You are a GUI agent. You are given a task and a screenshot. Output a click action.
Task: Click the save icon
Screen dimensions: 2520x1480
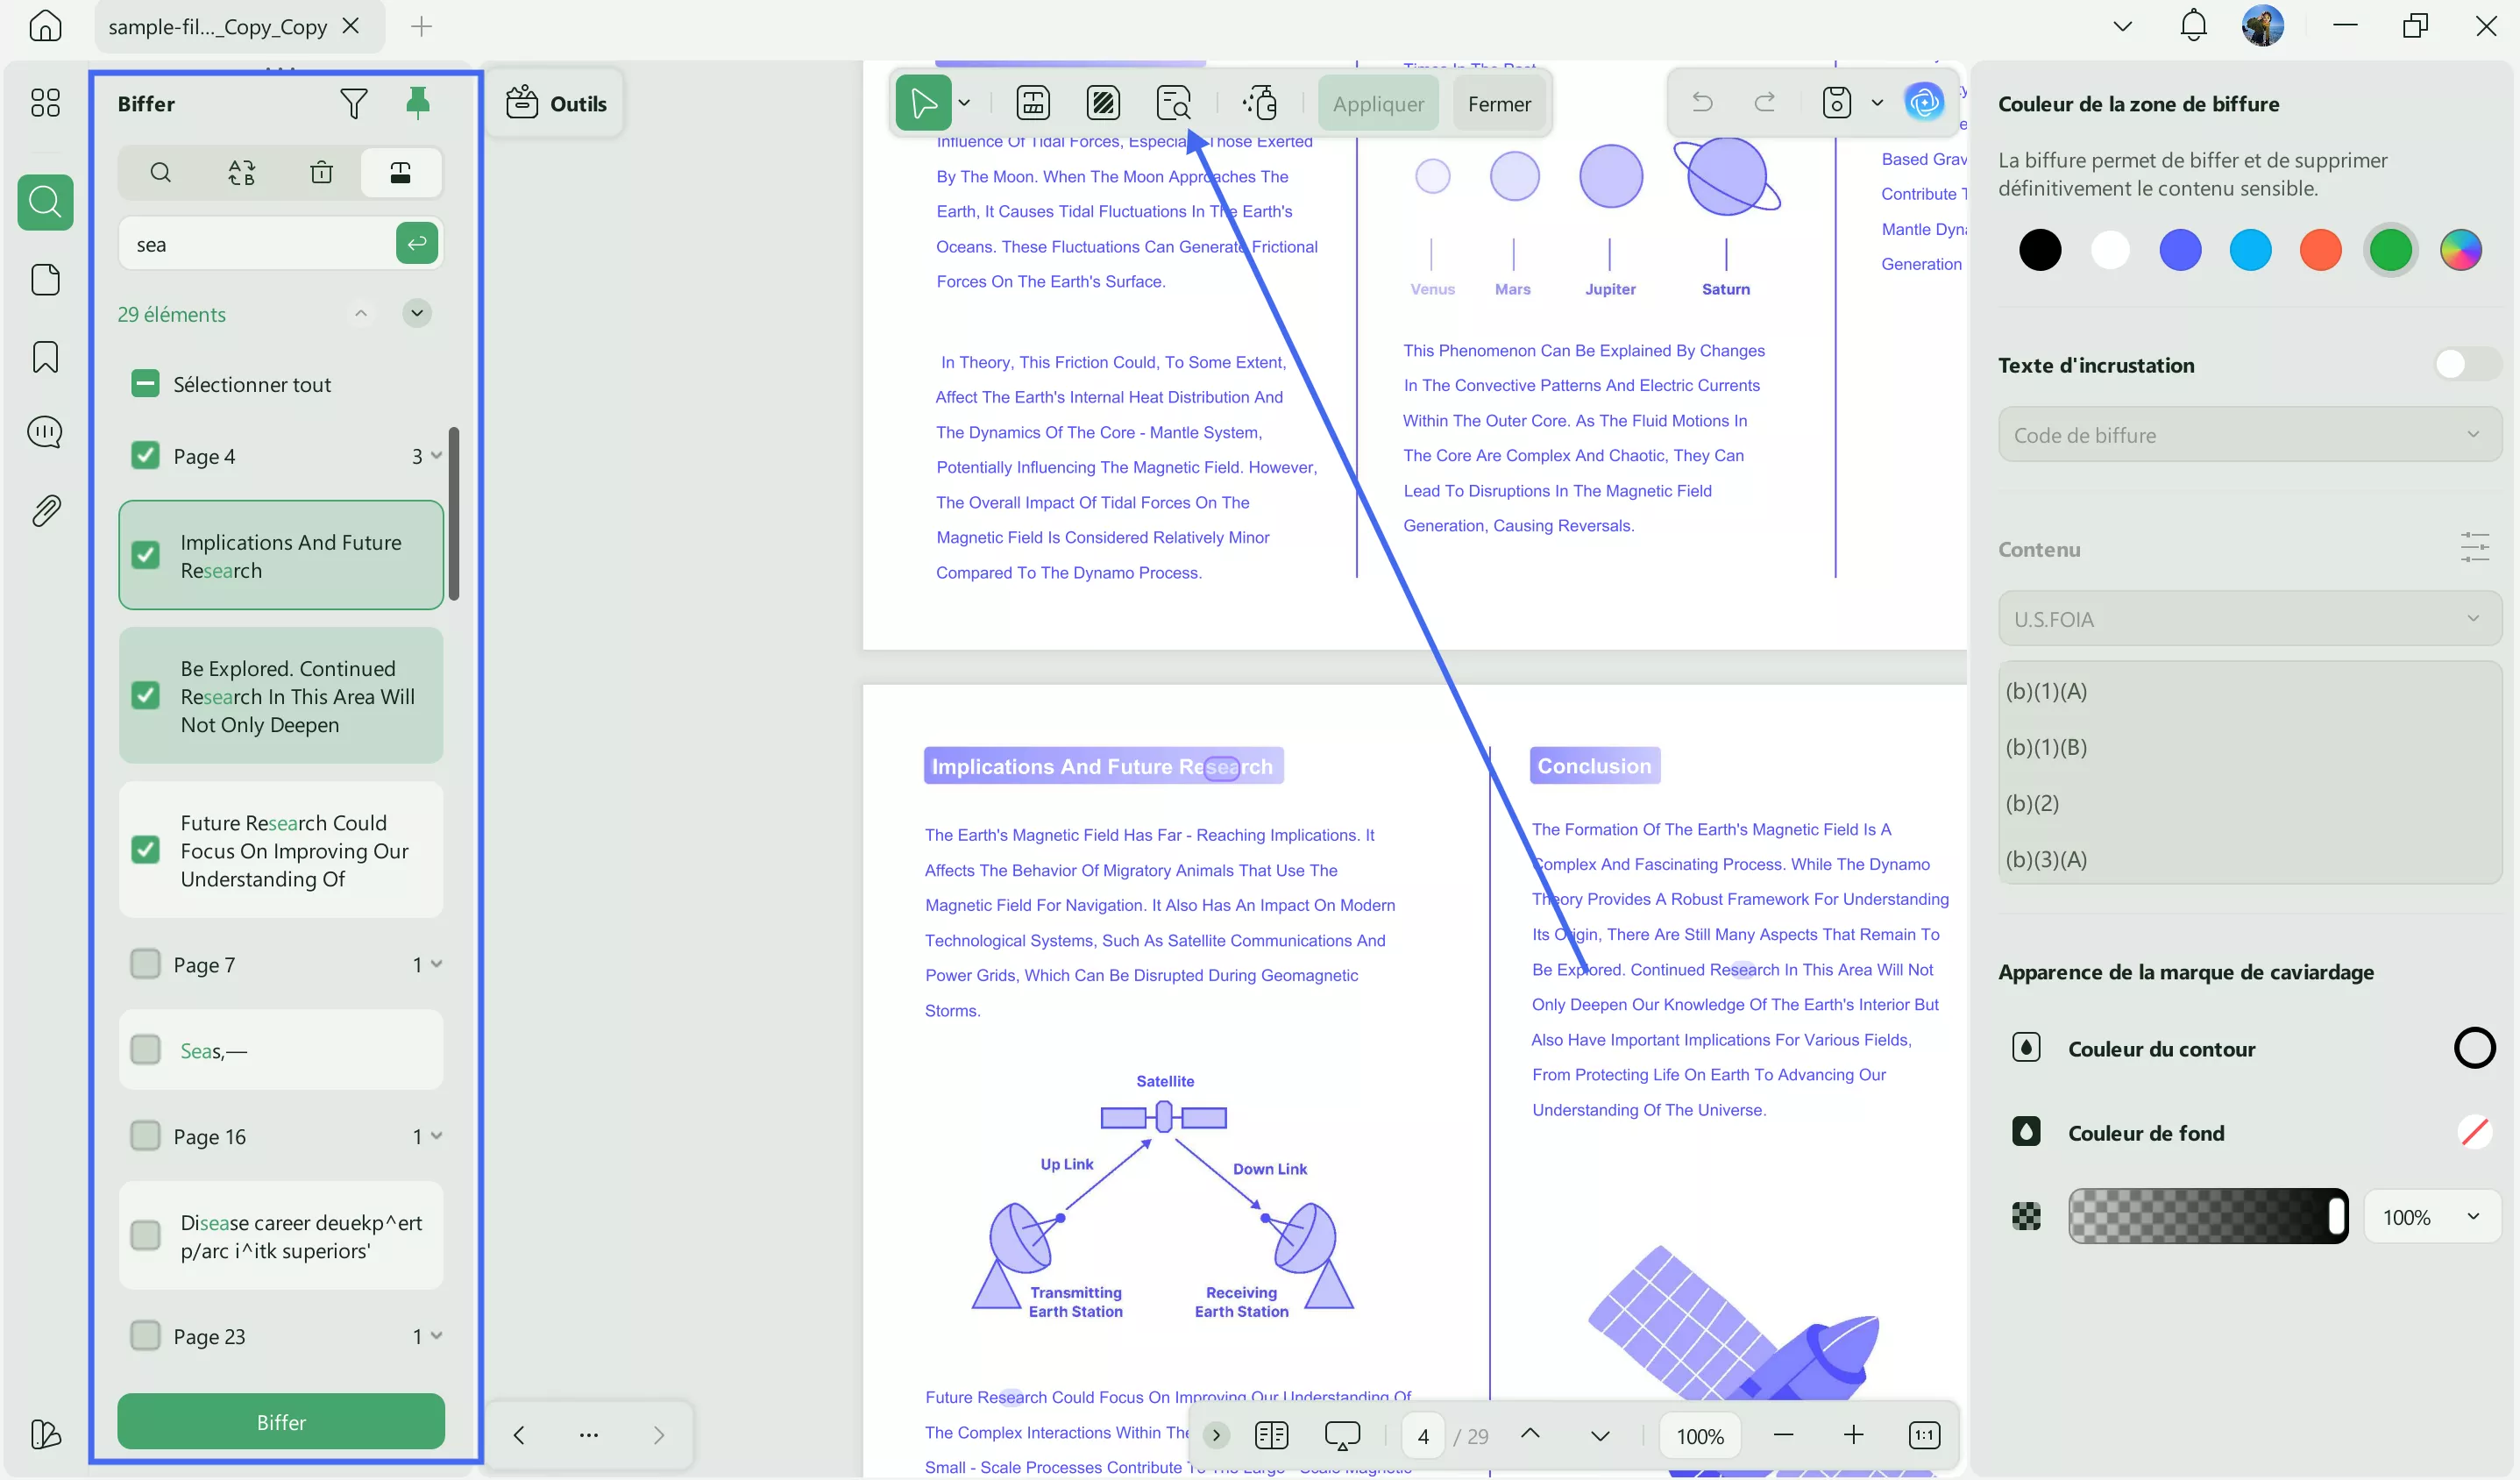pos(1837,102)
